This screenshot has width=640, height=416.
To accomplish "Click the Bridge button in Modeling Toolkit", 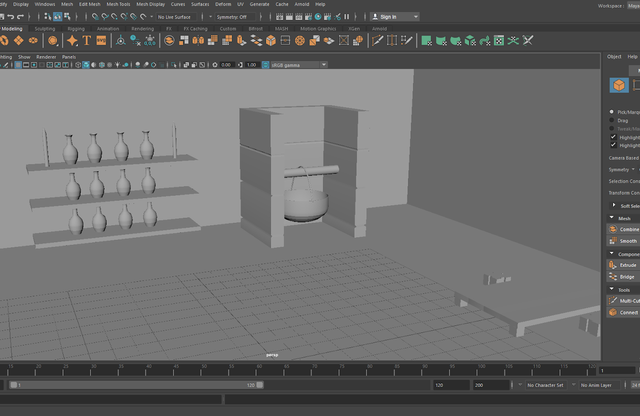I will click(623, 277).
